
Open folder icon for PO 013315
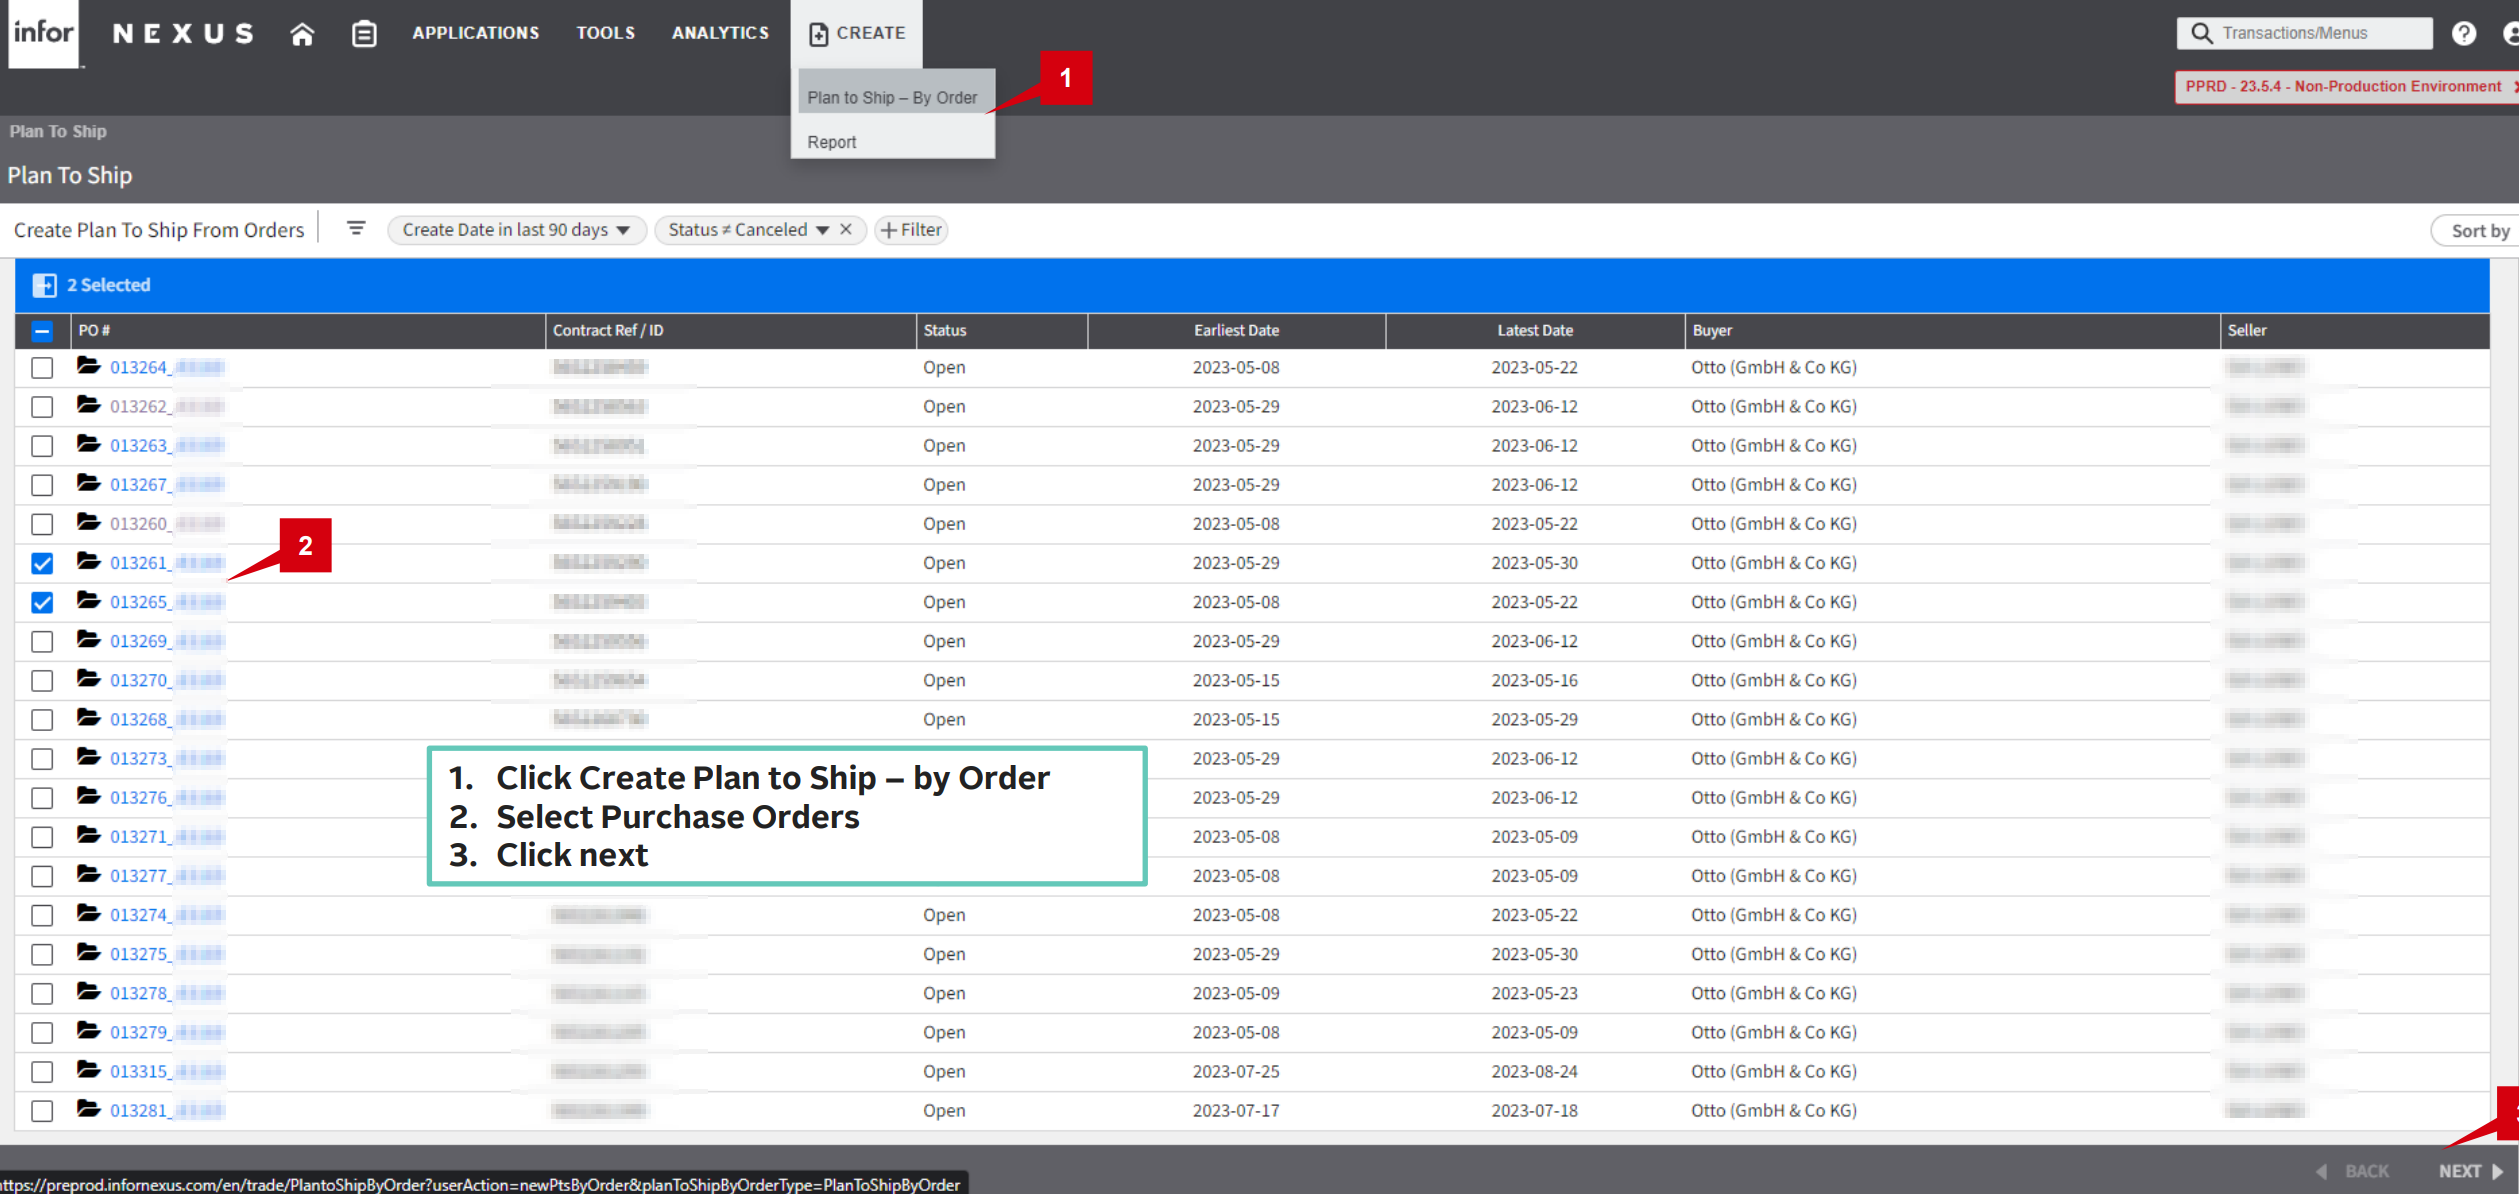tap(89, 1070)
